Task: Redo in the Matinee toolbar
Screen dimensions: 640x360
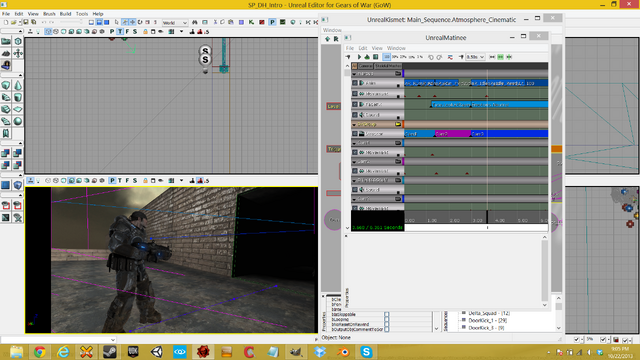Action: tap(439, 57)
